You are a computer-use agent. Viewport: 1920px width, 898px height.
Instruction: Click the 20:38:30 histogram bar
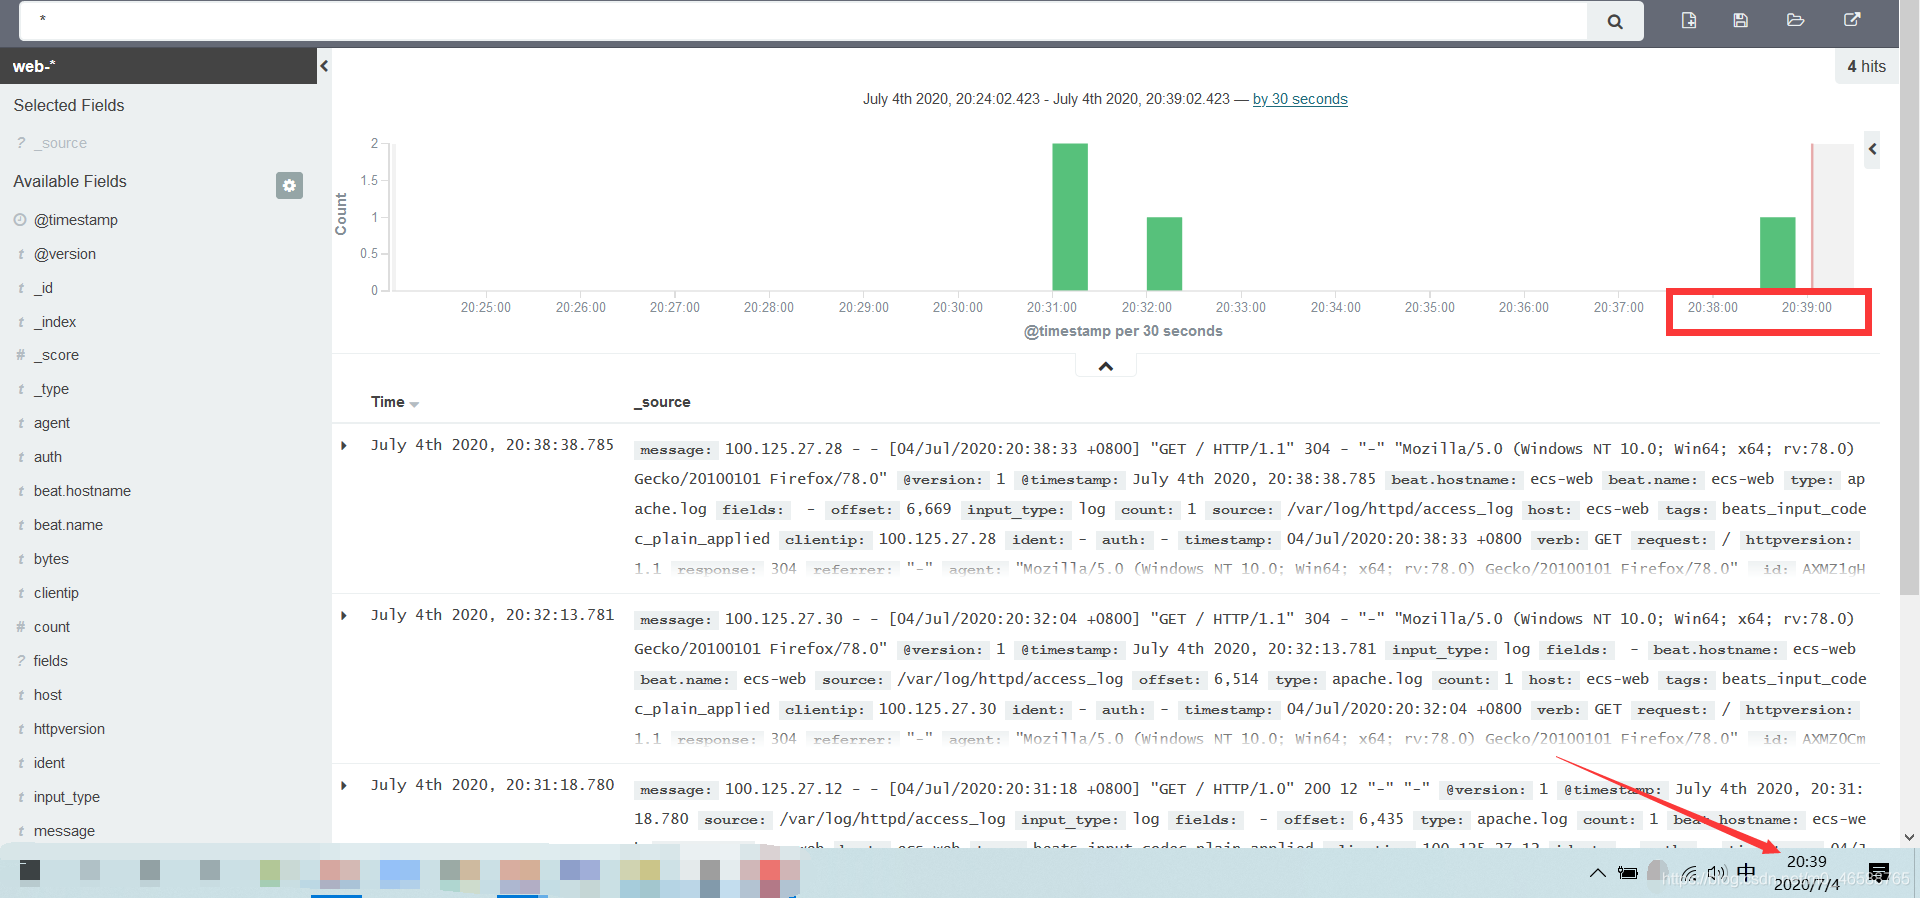(x=1777, y=254)
